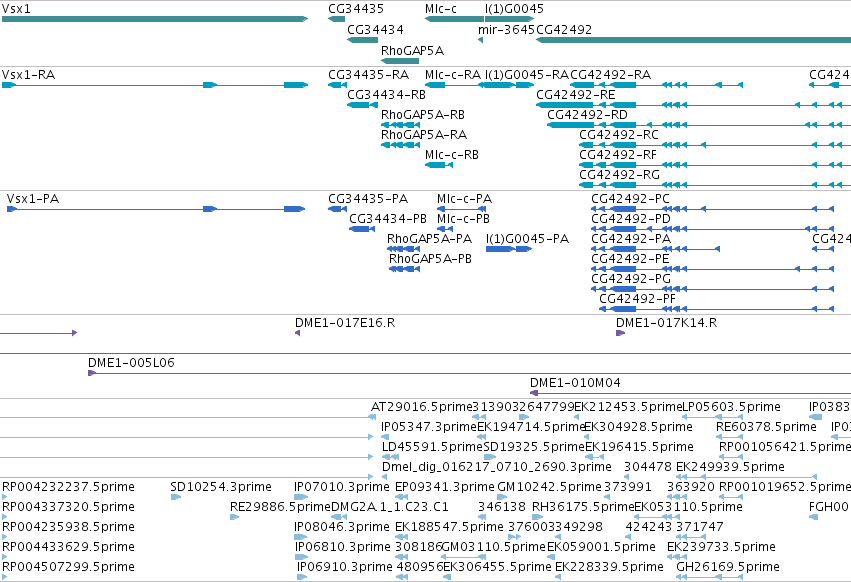Viewport: 851px width, 582px height.
Task: Select the EP09341.3prime EST
Action: [x=401, y=497]
